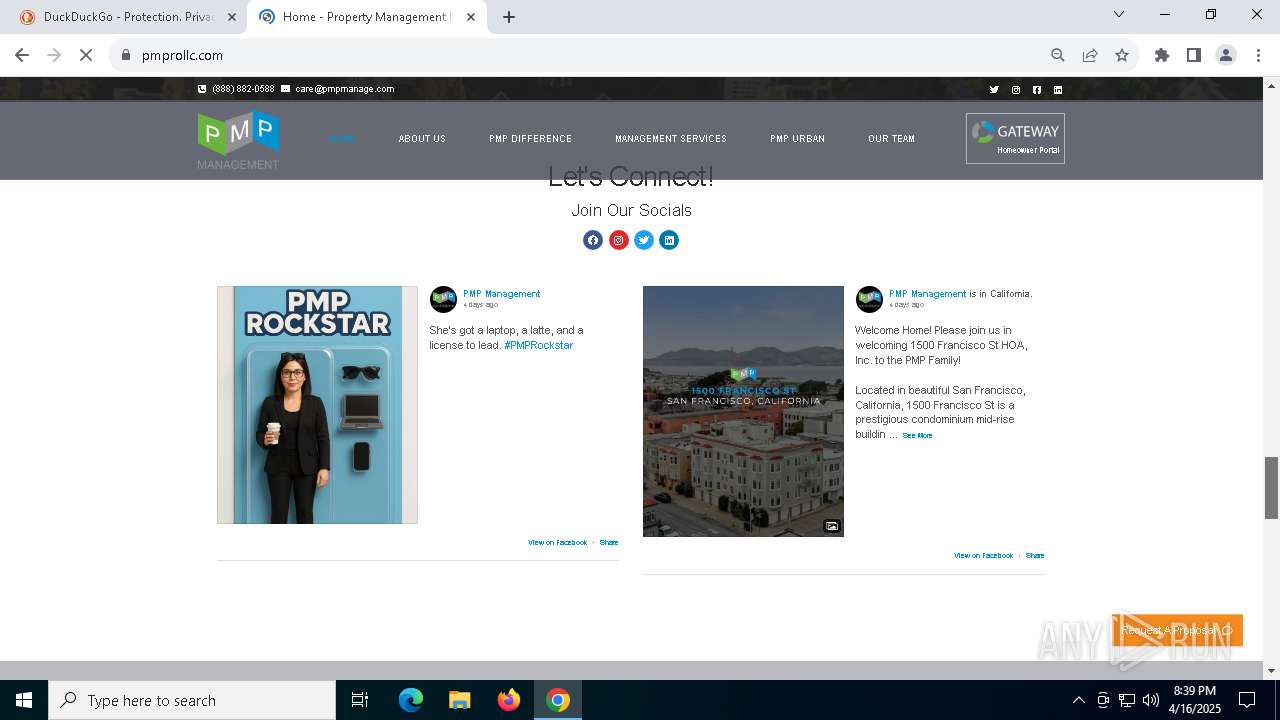1280x720 pixels.
Task: Open the PMP Rockstar post image
Action: [x=317, y=405]
